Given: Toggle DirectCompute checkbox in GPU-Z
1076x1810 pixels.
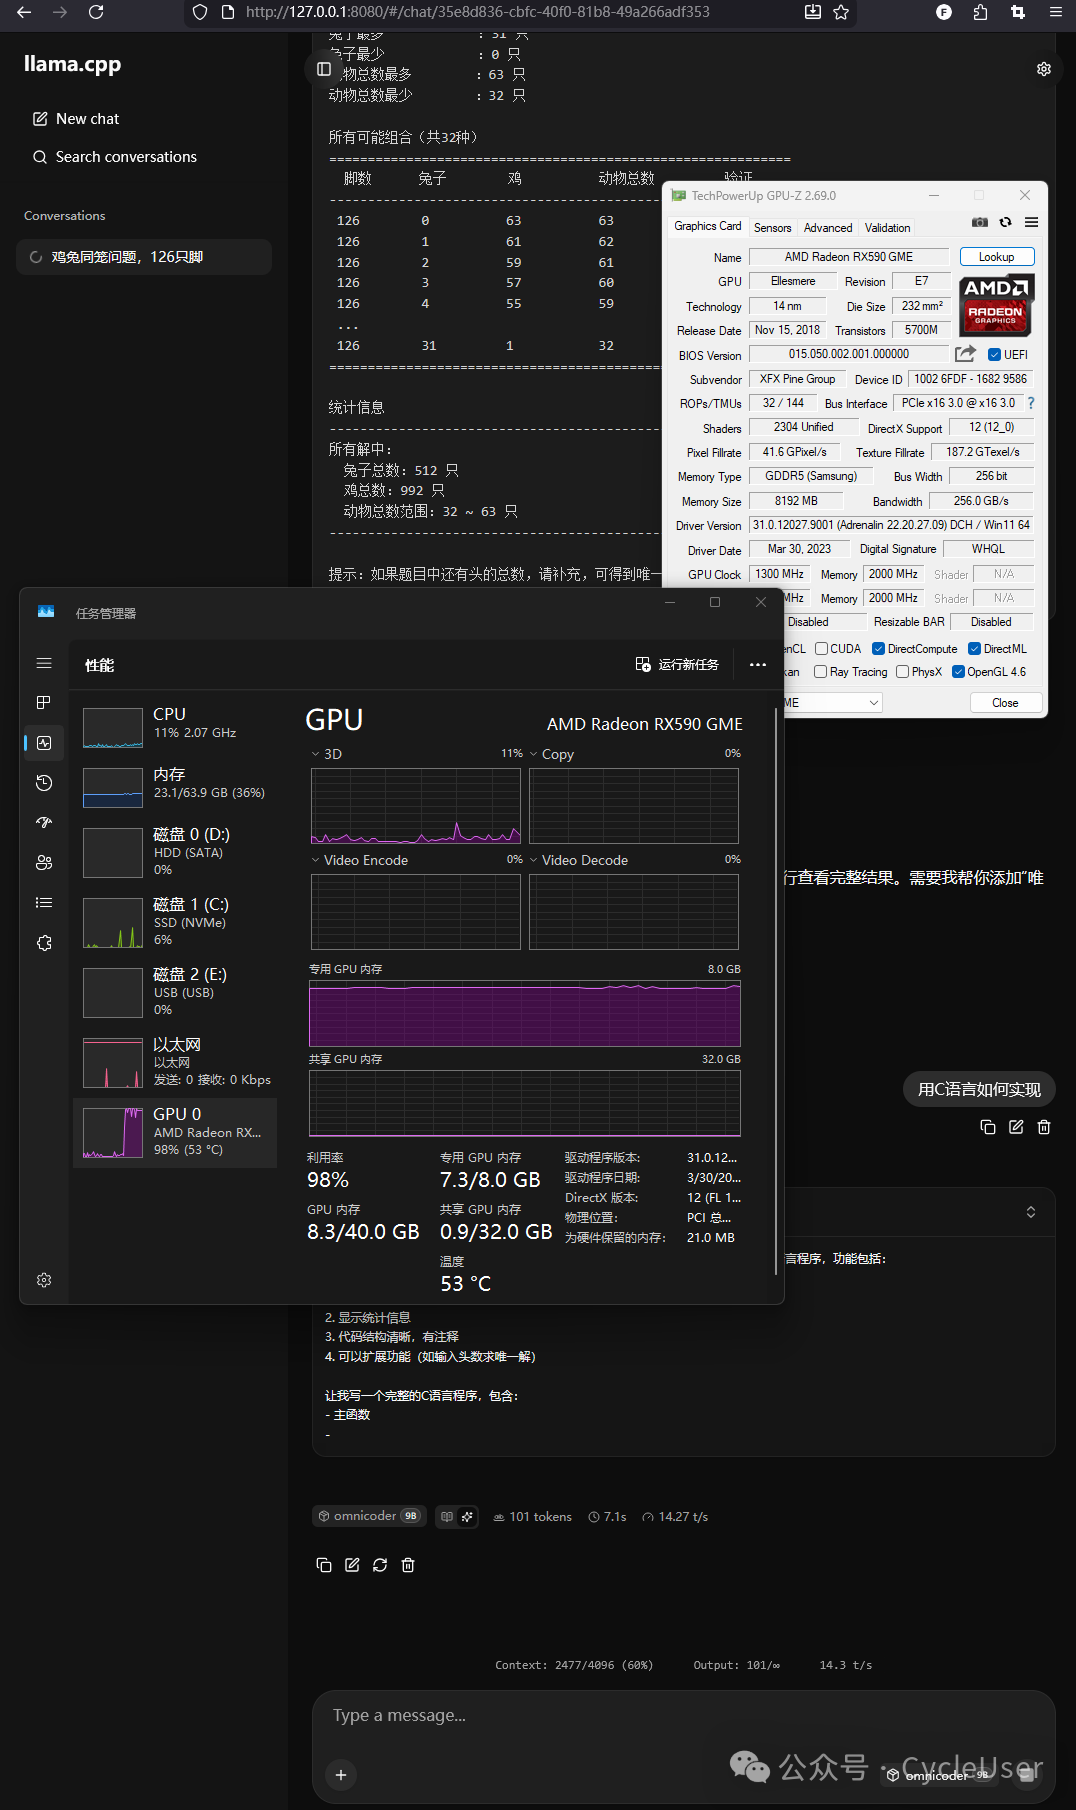Looking at the screenshot, I should pyautogui.click(x=878, y=649).
